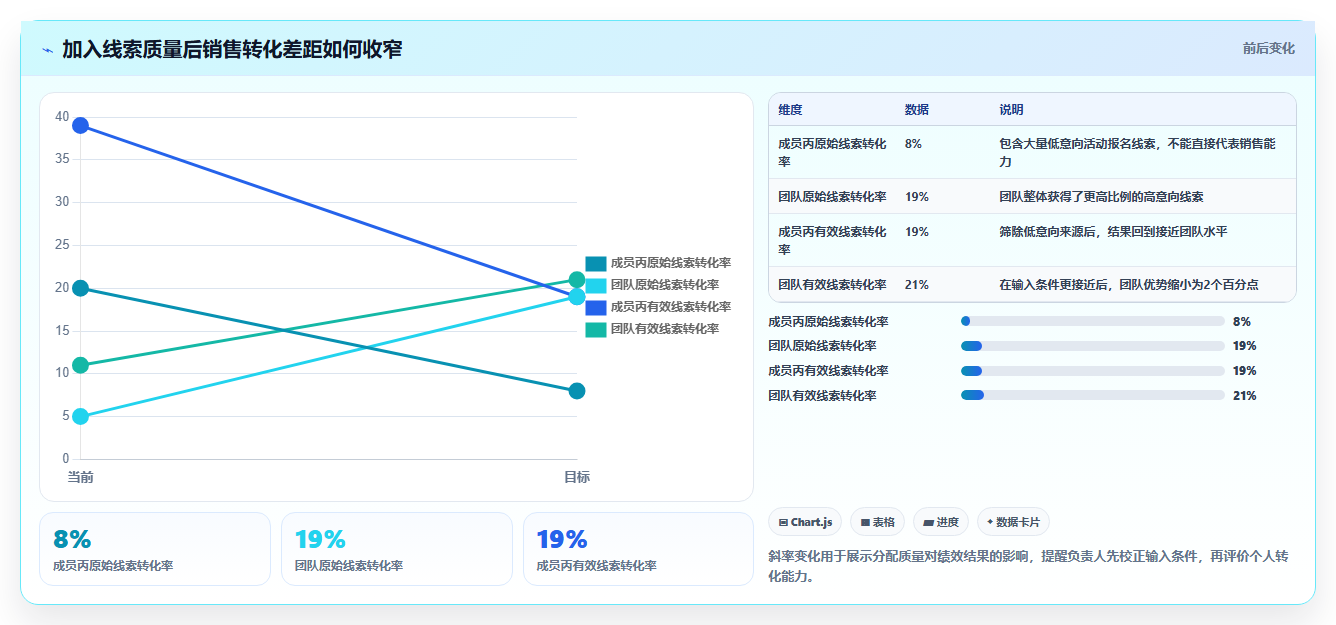Click the 团队有效线索转化率 progress bar showing 21%
The image size is (1336, 625).
(1092, 395)
